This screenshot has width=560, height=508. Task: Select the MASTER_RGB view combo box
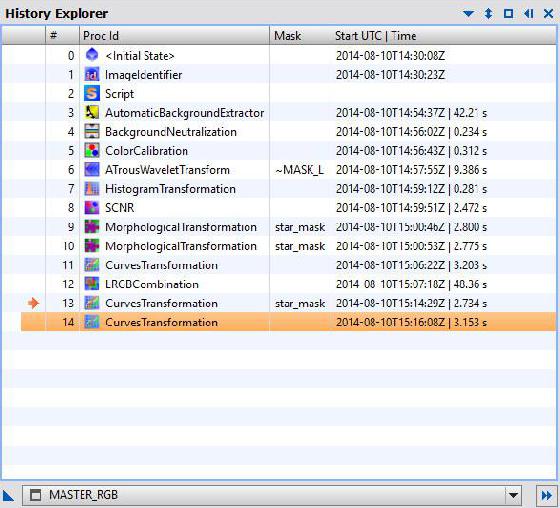pyautogui.click(x=272, y=495)
